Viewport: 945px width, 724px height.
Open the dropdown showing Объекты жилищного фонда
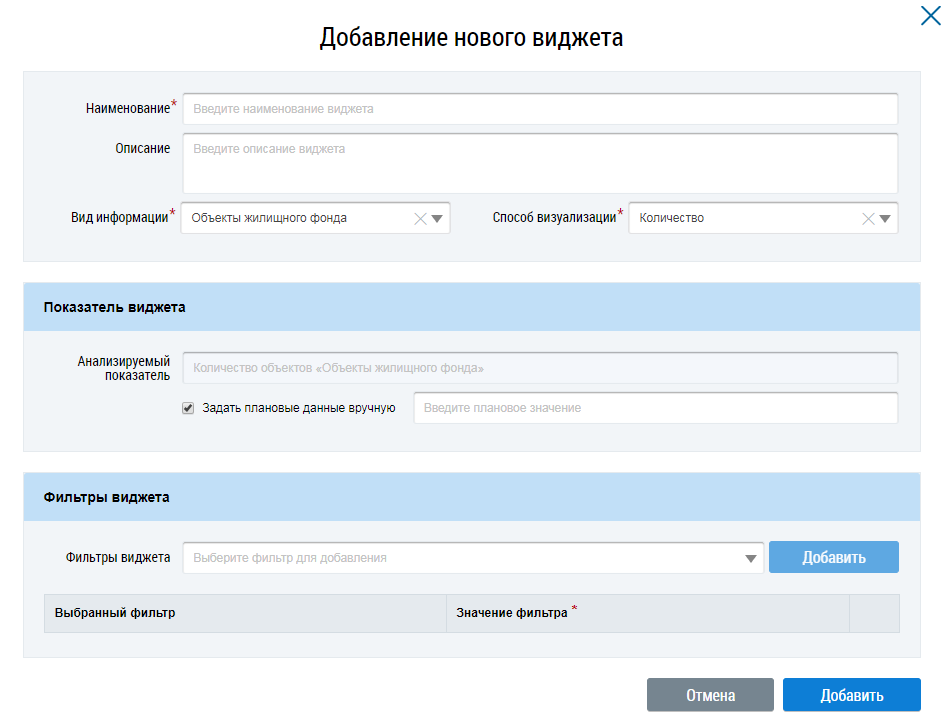coord(295,218)
